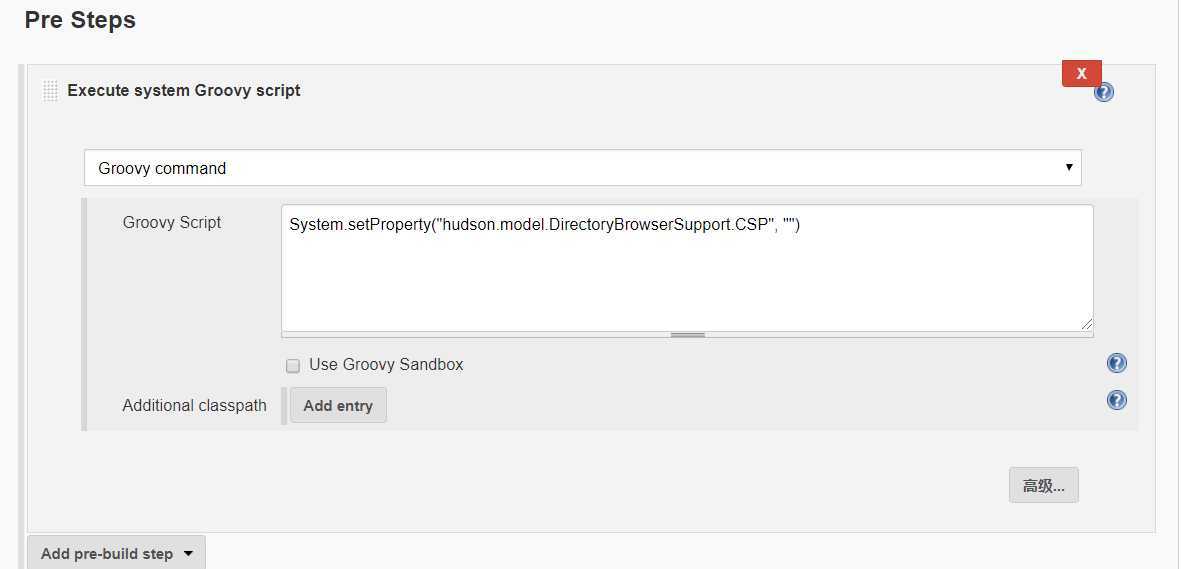Click the textarea corner resize grip
The image size is (1185, 569).
1086,323
